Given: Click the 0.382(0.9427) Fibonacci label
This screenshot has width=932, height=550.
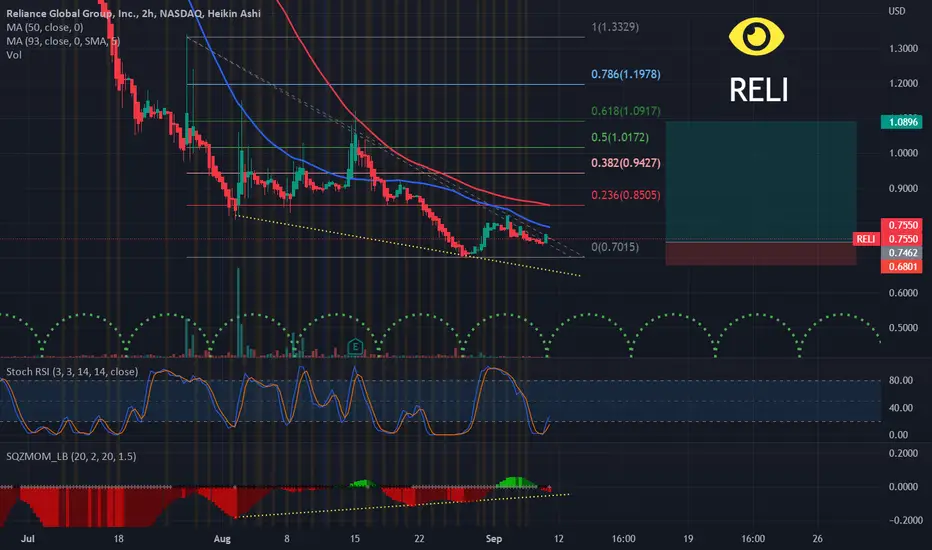Looking at the screenshot, I should 625,163.
